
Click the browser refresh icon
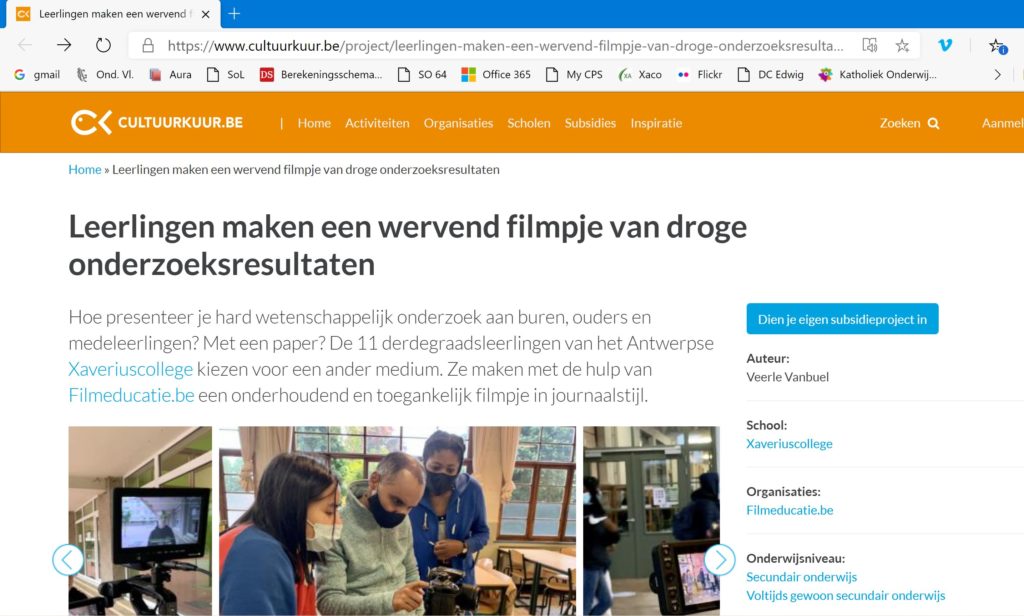[x=103, y=45]
